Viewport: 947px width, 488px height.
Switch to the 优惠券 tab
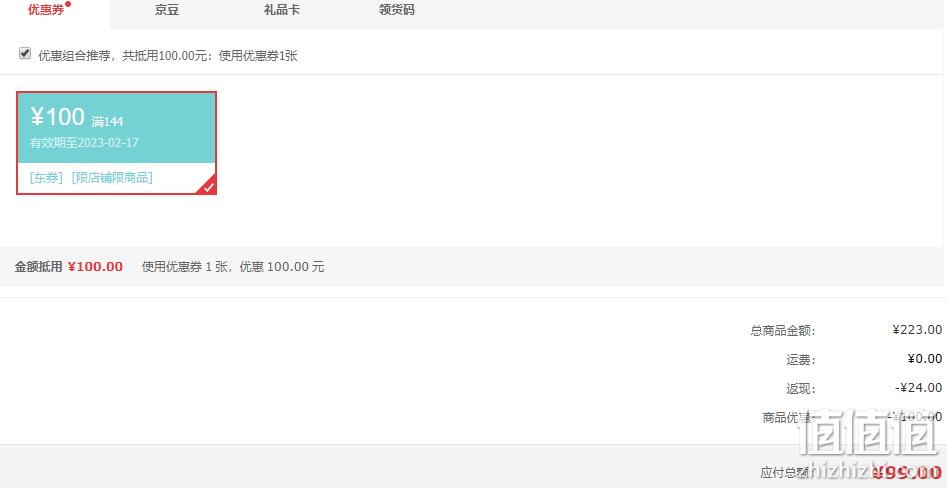click(46, 10)
